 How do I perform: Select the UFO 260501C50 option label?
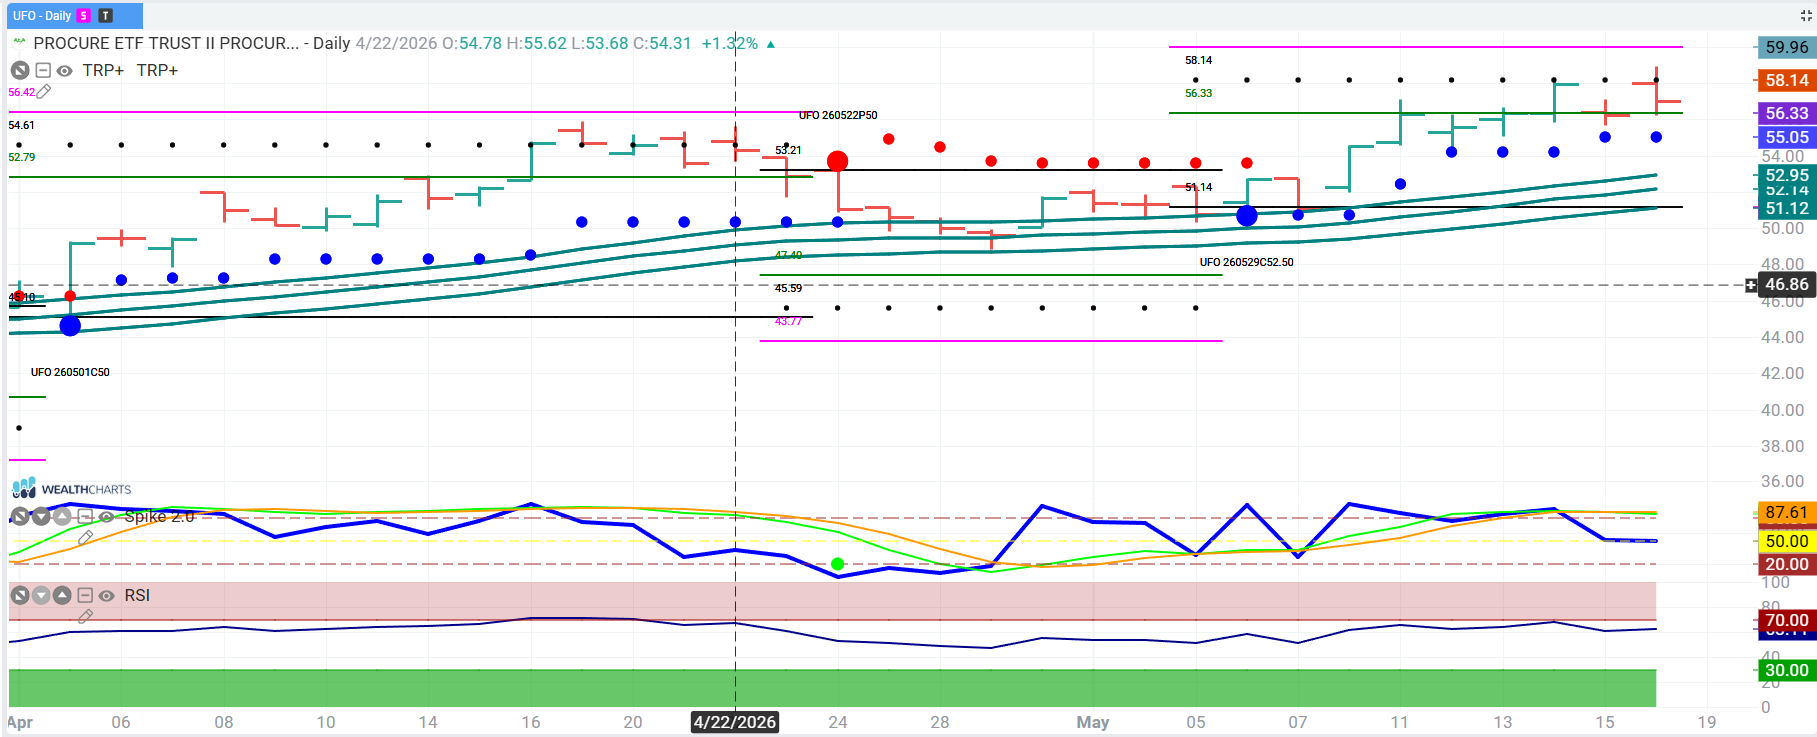tap(70, 372)
